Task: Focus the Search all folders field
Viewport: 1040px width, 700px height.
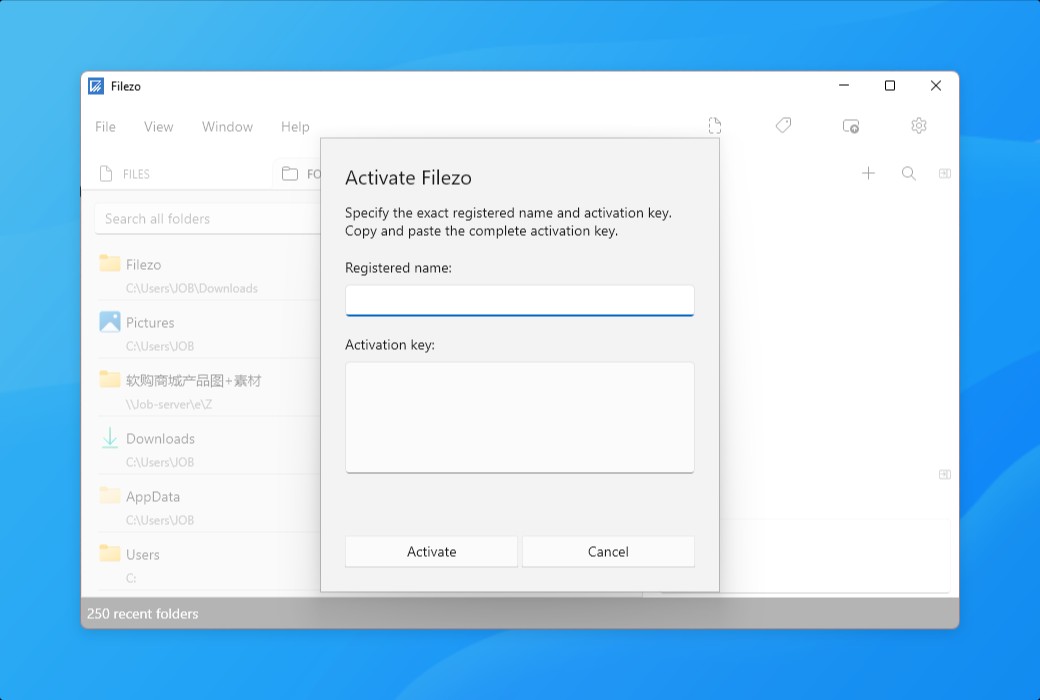Action: 208,219
